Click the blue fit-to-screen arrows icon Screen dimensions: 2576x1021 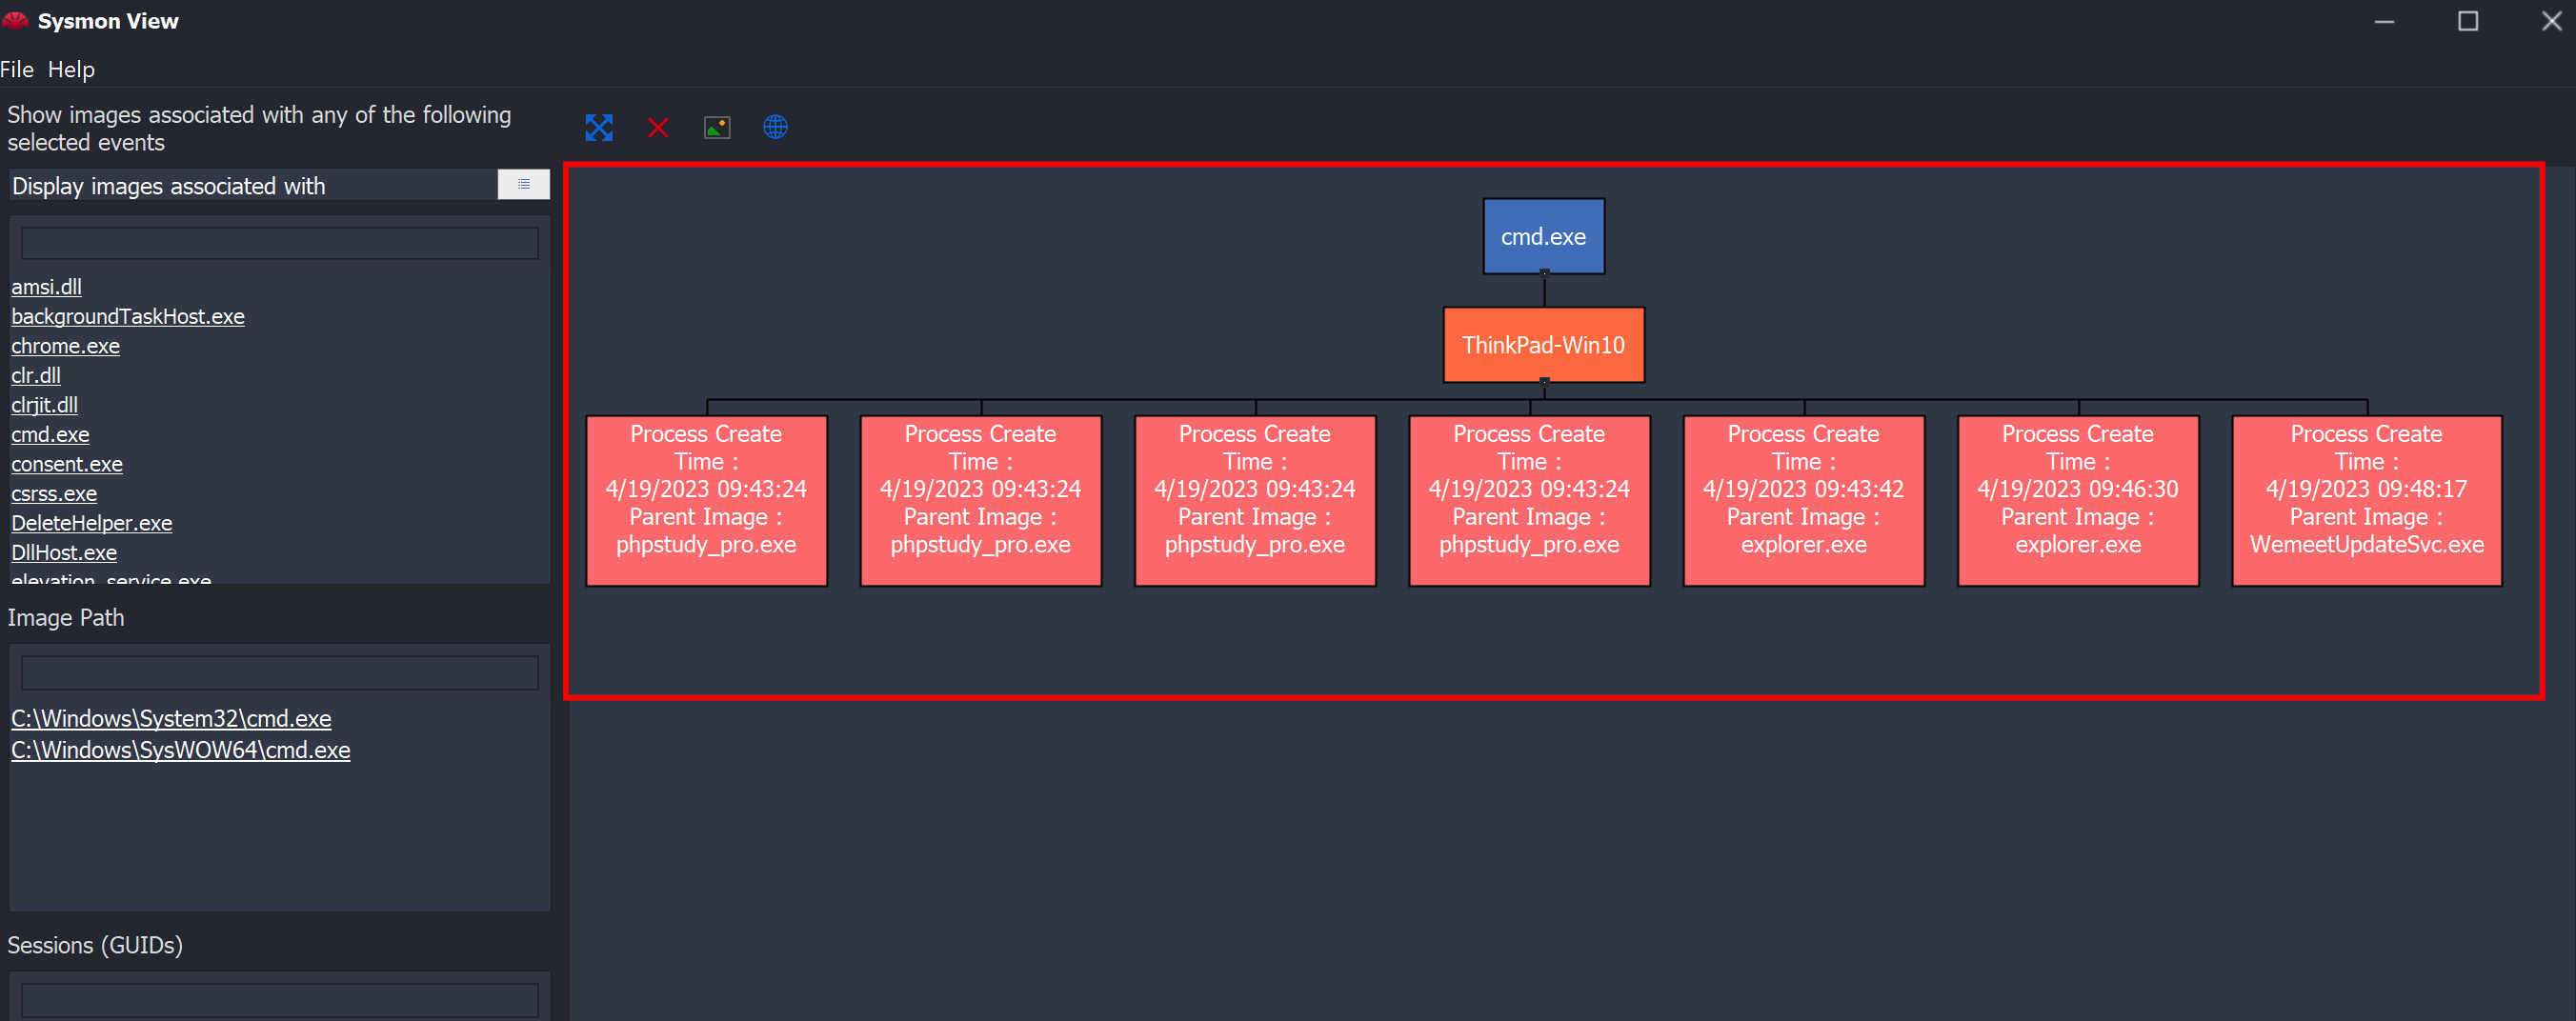(x=599, y=127)
